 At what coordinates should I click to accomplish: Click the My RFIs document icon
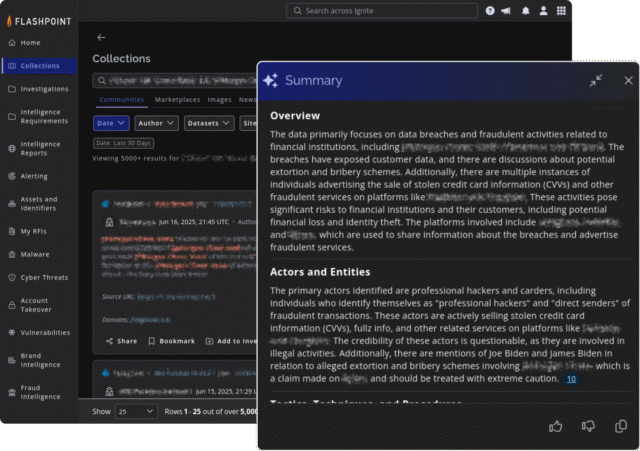[x=12, y=231]
